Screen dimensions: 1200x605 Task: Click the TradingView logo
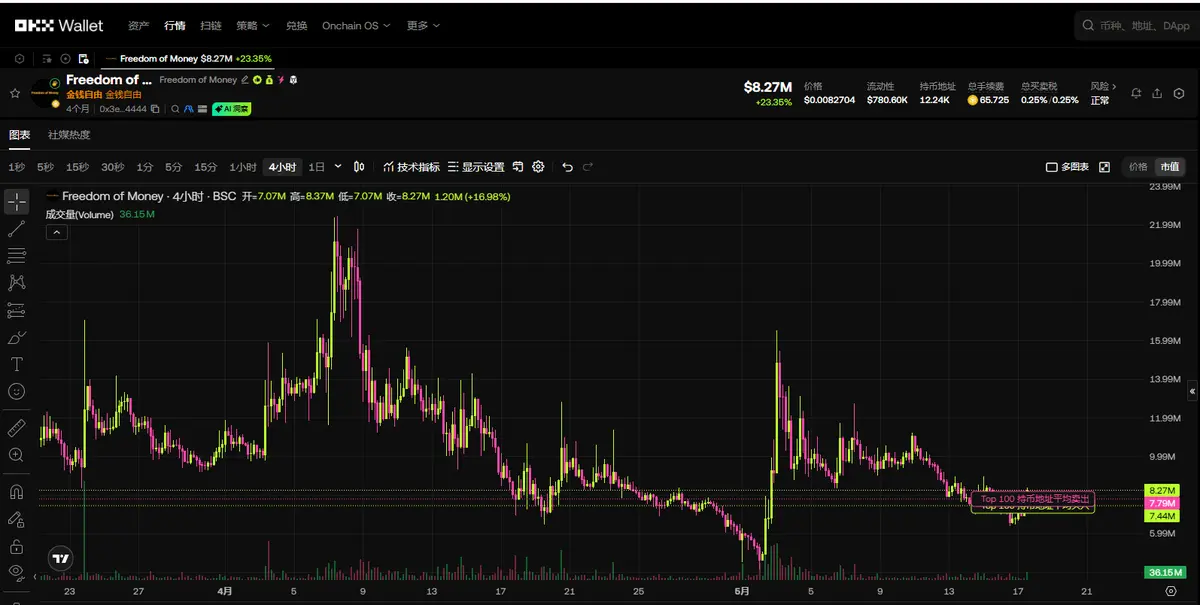point(60,559)
